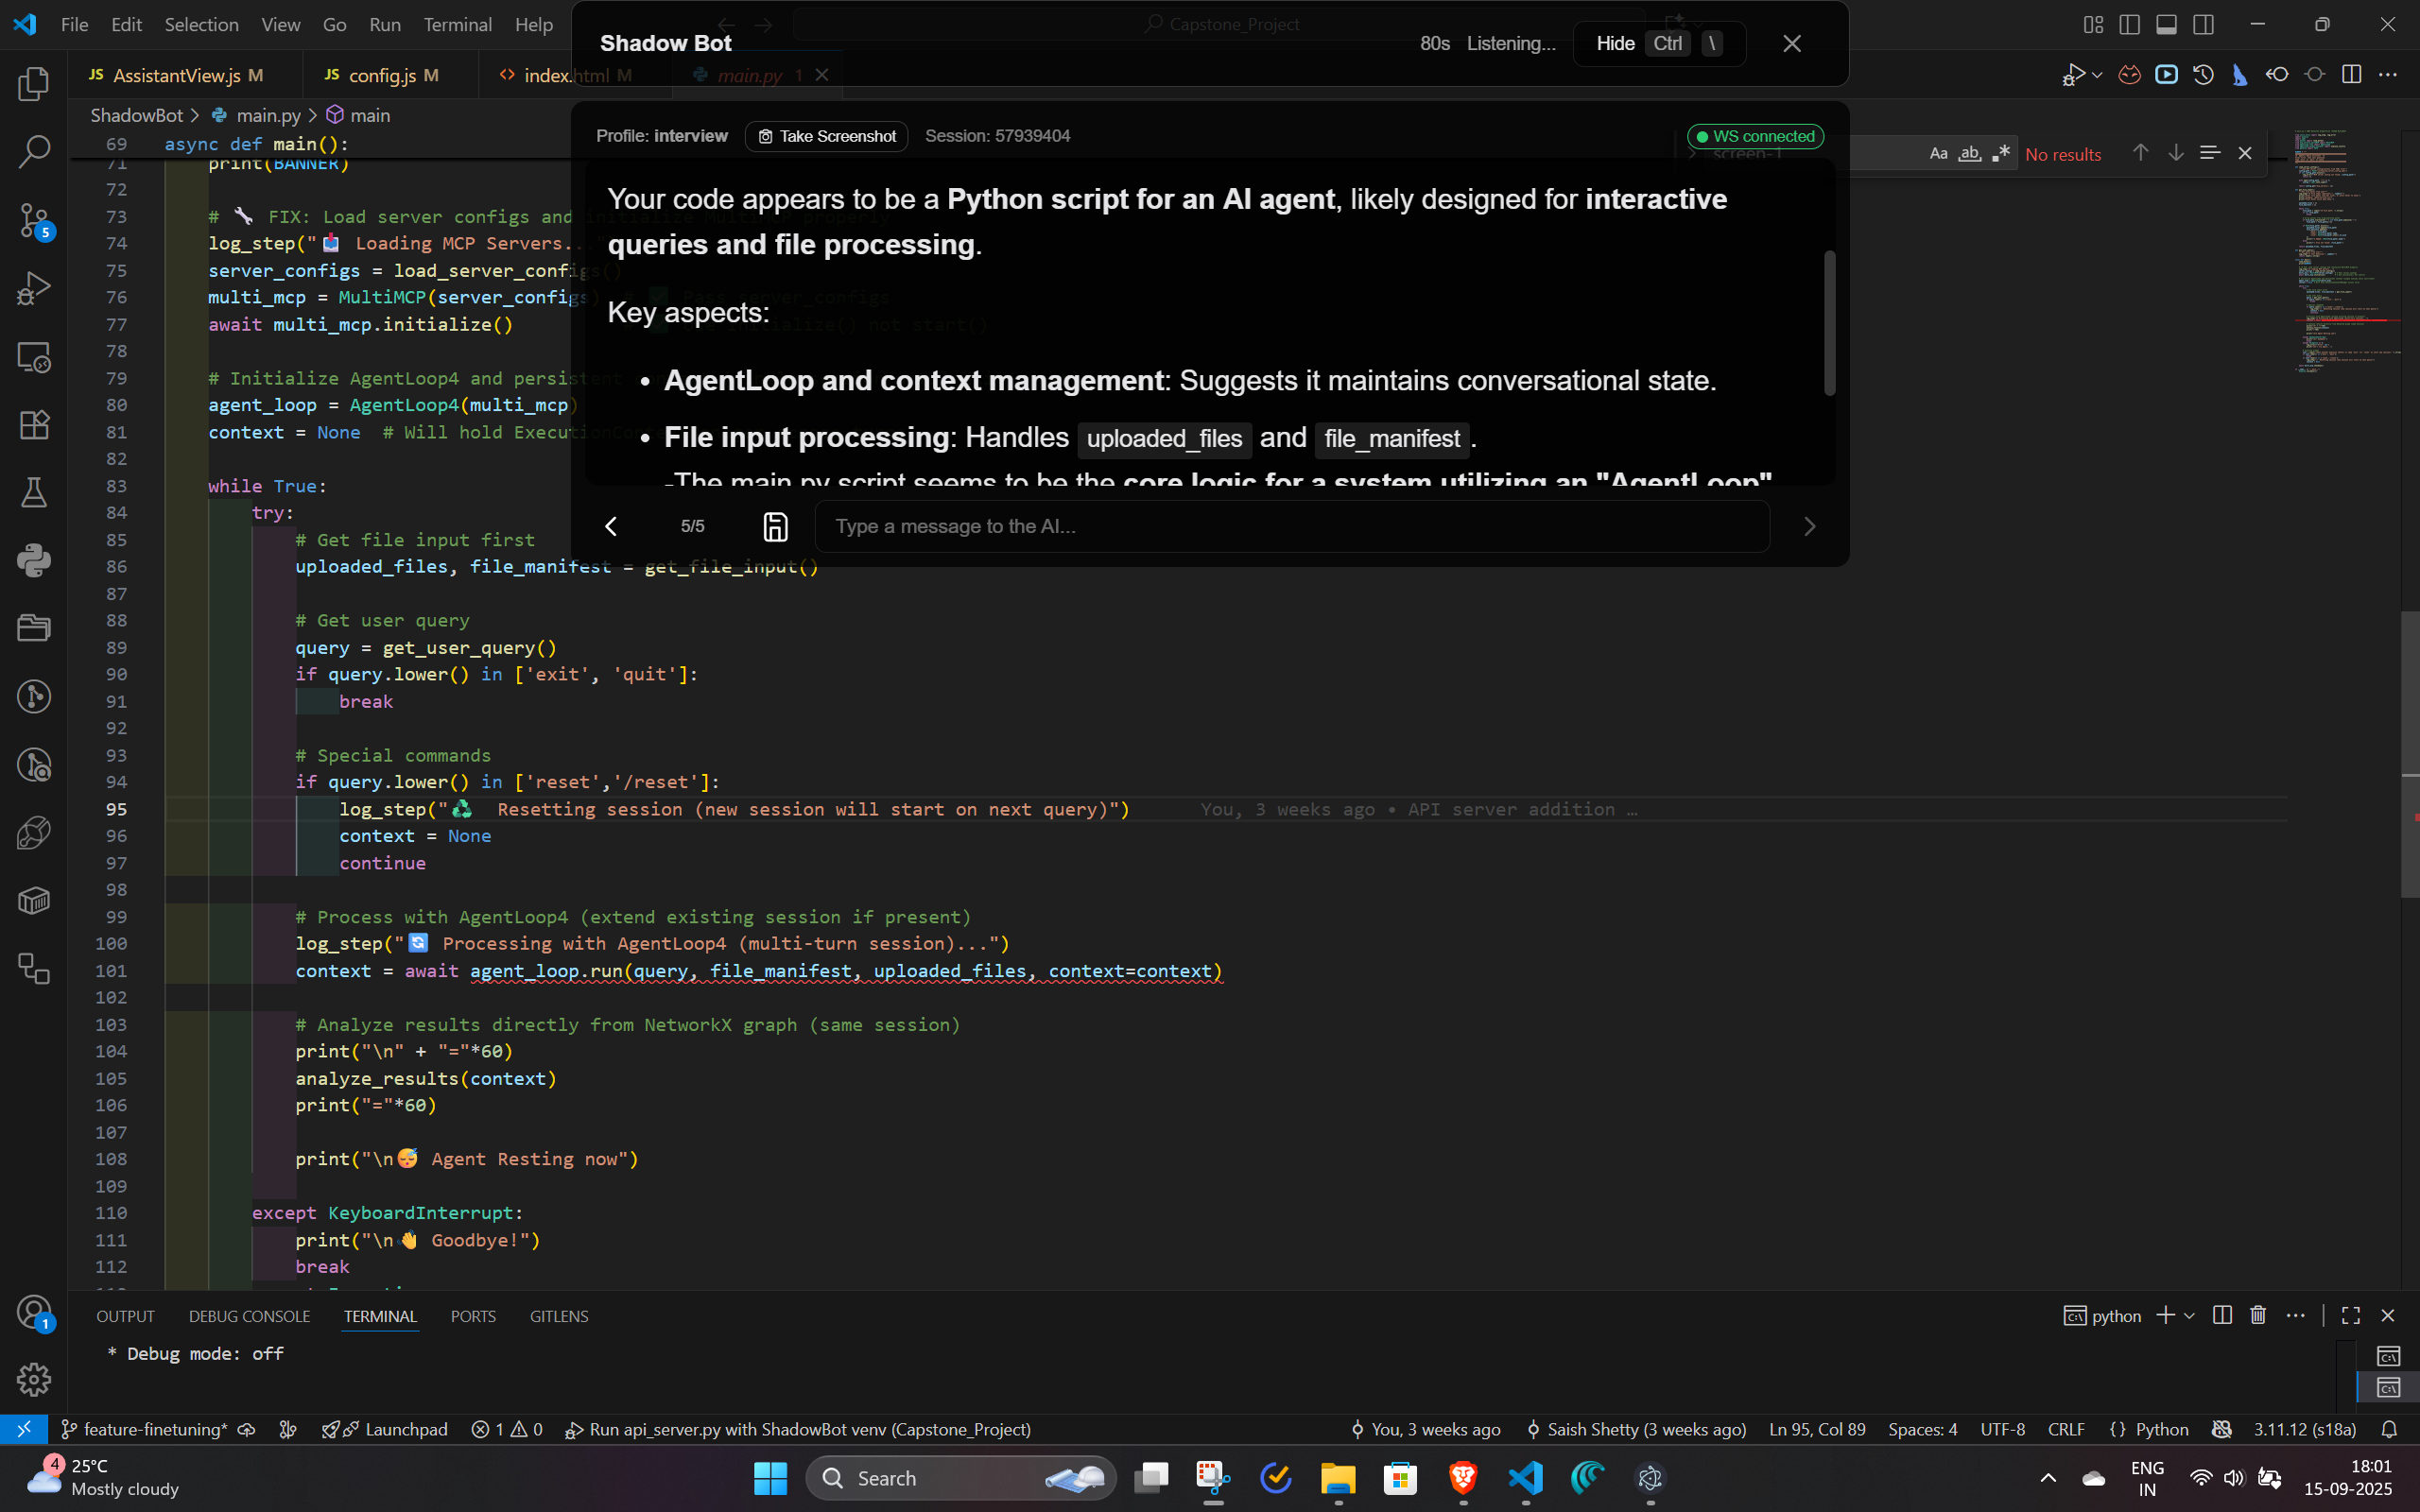Image resolution: width=2420 pixels, height=1512 pixels.
Task: Click the Shadow Bot save icon
Action: [775, 526]
